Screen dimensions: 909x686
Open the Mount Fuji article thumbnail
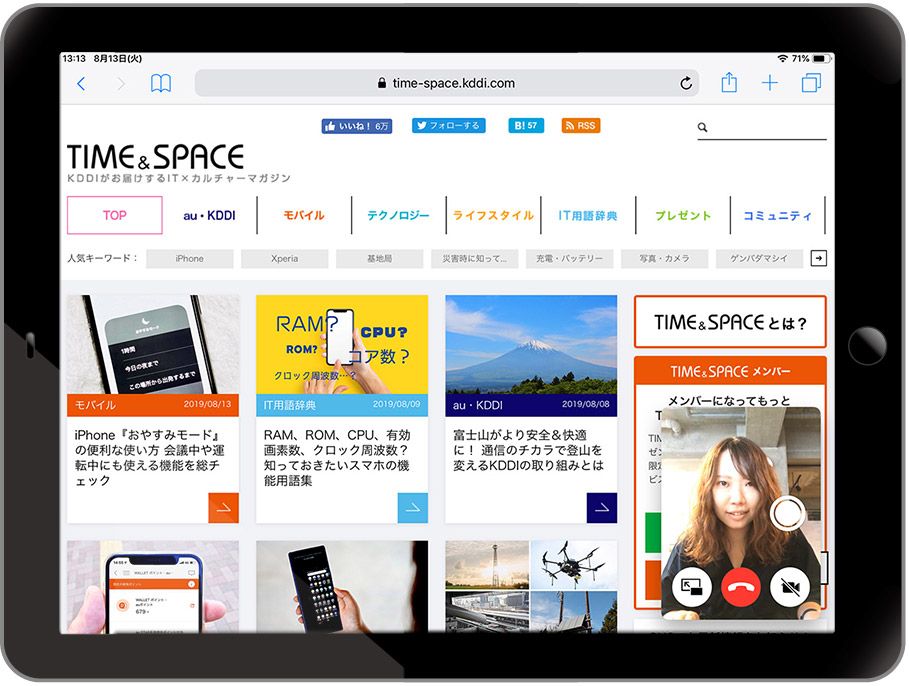[x=531, y=344]
